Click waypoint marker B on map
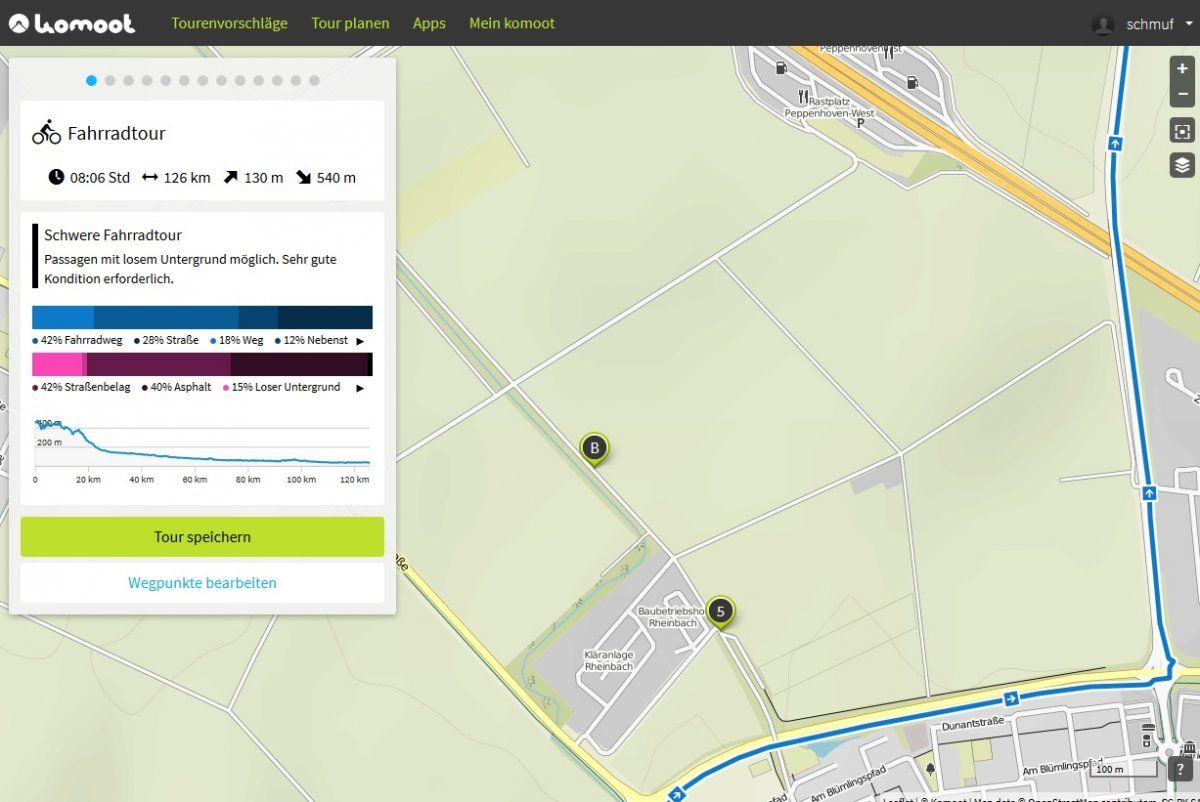 click(594, 448)
